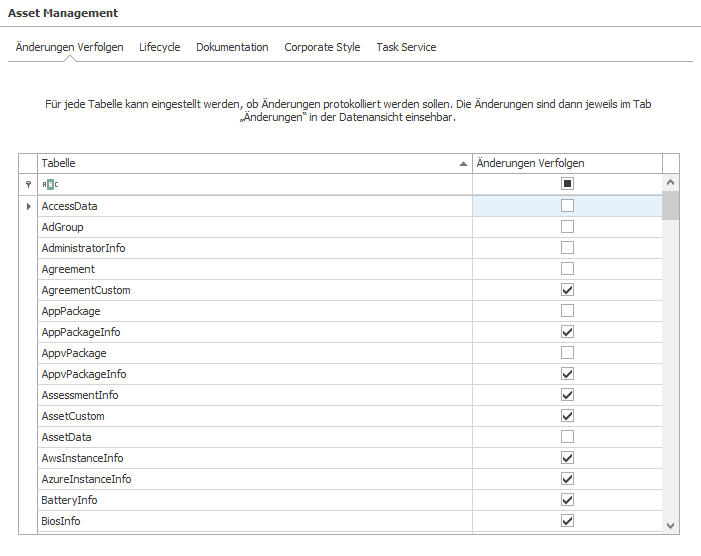The image size is (701, 556).
Task: Select the AppvPackageInfo row
Action: click(350, 374)
